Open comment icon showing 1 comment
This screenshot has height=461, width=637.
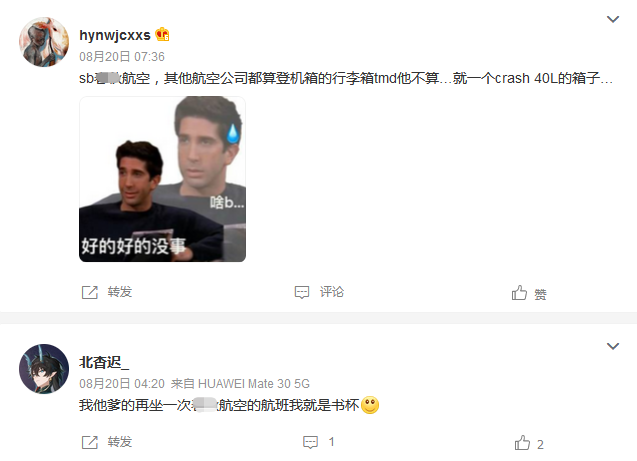point(310,442)
